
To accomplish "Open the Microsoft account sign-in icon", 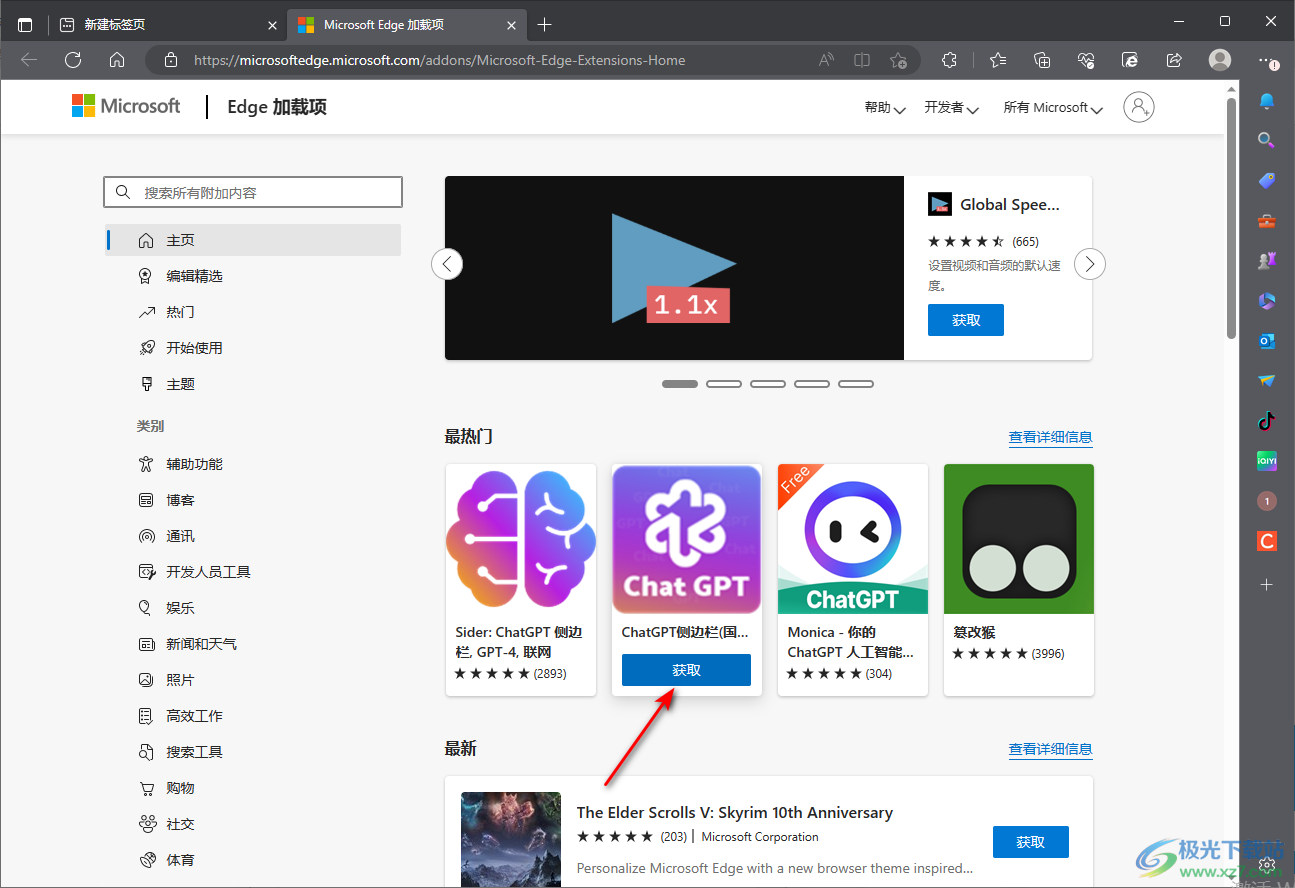I will pos(1139,107).
